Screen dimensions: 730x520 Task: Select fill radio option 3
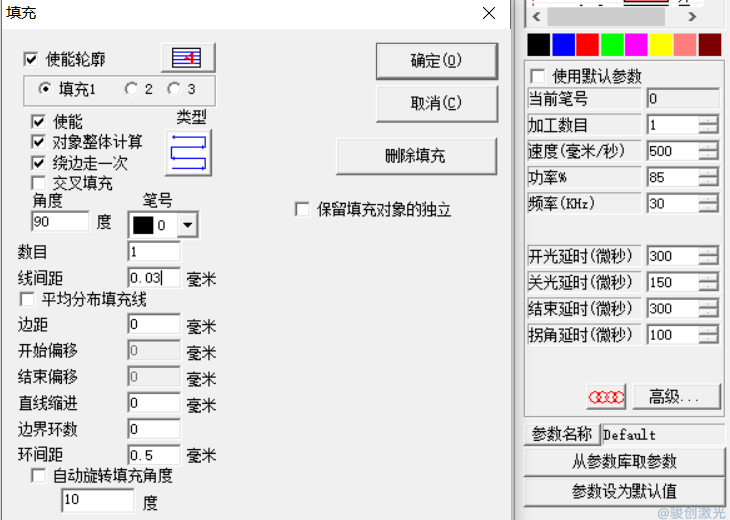click(x=174, y=88)
